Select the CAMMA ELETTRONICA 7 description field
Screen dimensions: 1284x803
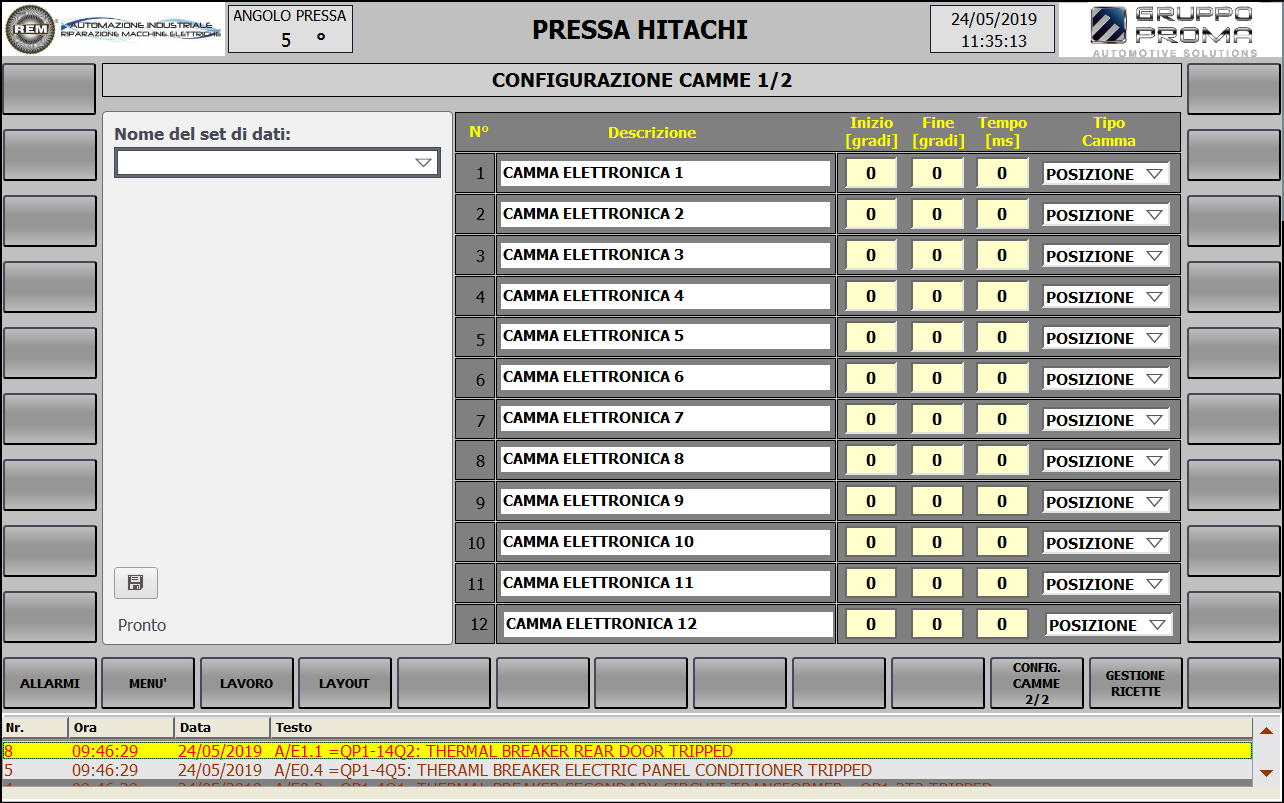tap(665, 419)
